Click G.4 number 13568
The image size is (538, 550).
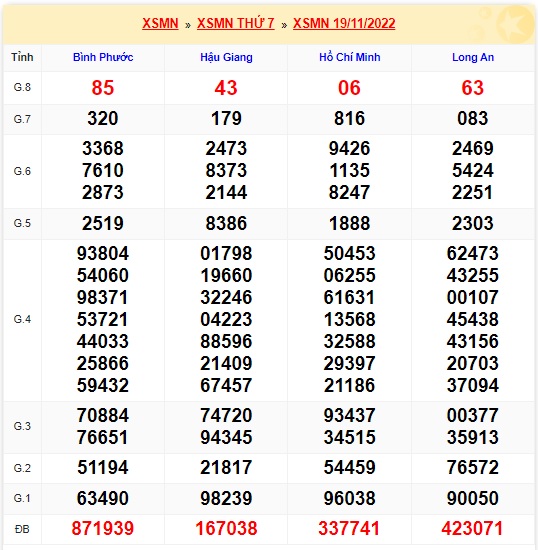click(x=349, y=320)
